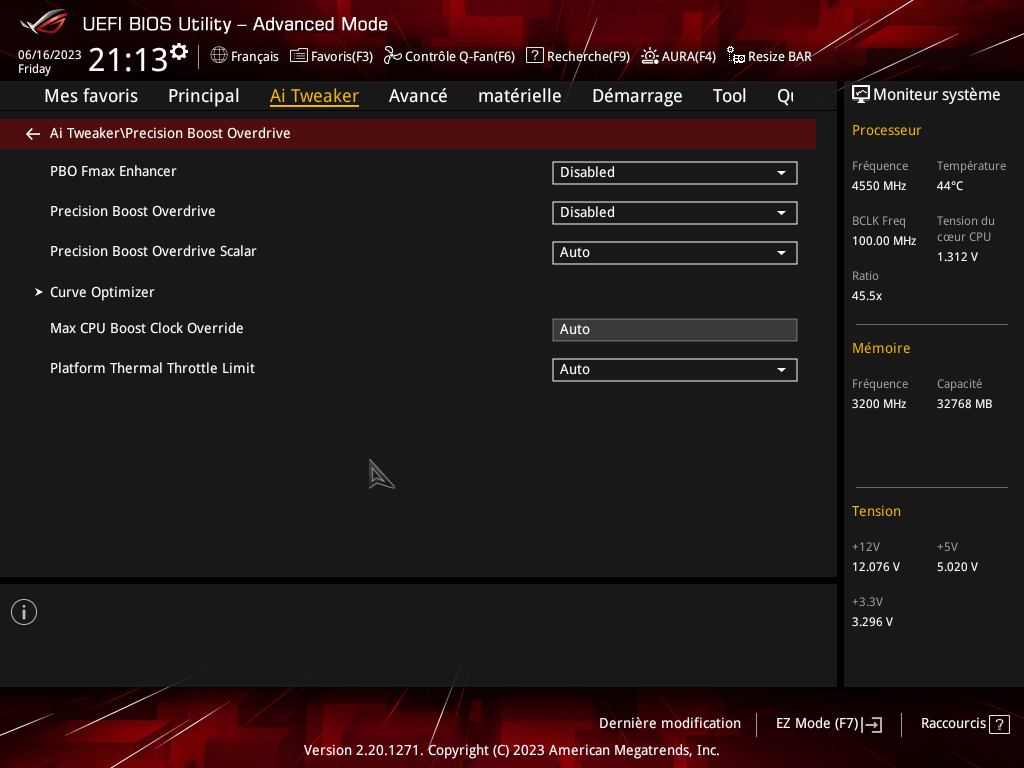Click the globe language icon for Français
This screenshot has height=768, width=1024.
pyautogui.click(x=219, y=56)
